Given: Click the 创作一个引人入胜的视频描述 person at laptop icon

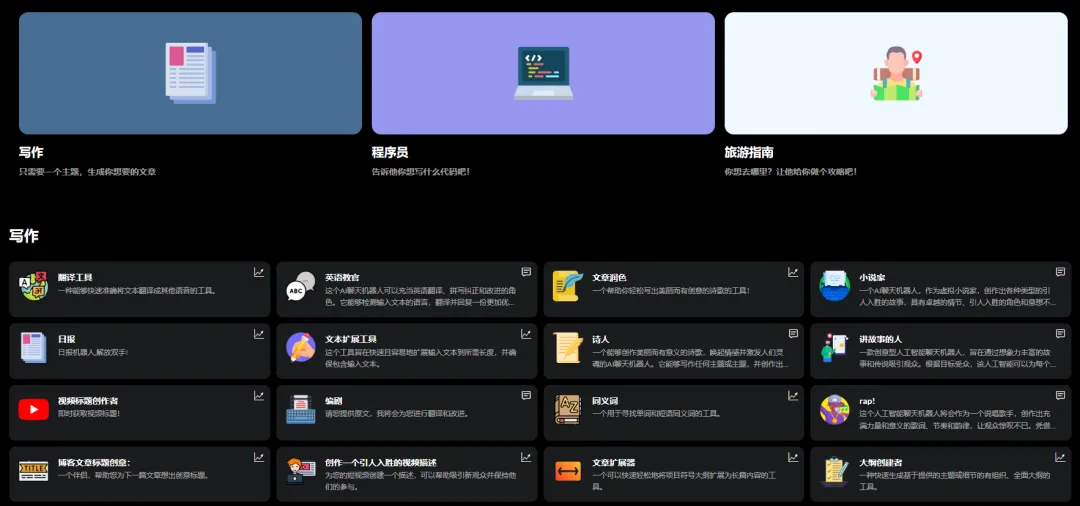Looking at the screenshot, I should [x=300, y=471].
